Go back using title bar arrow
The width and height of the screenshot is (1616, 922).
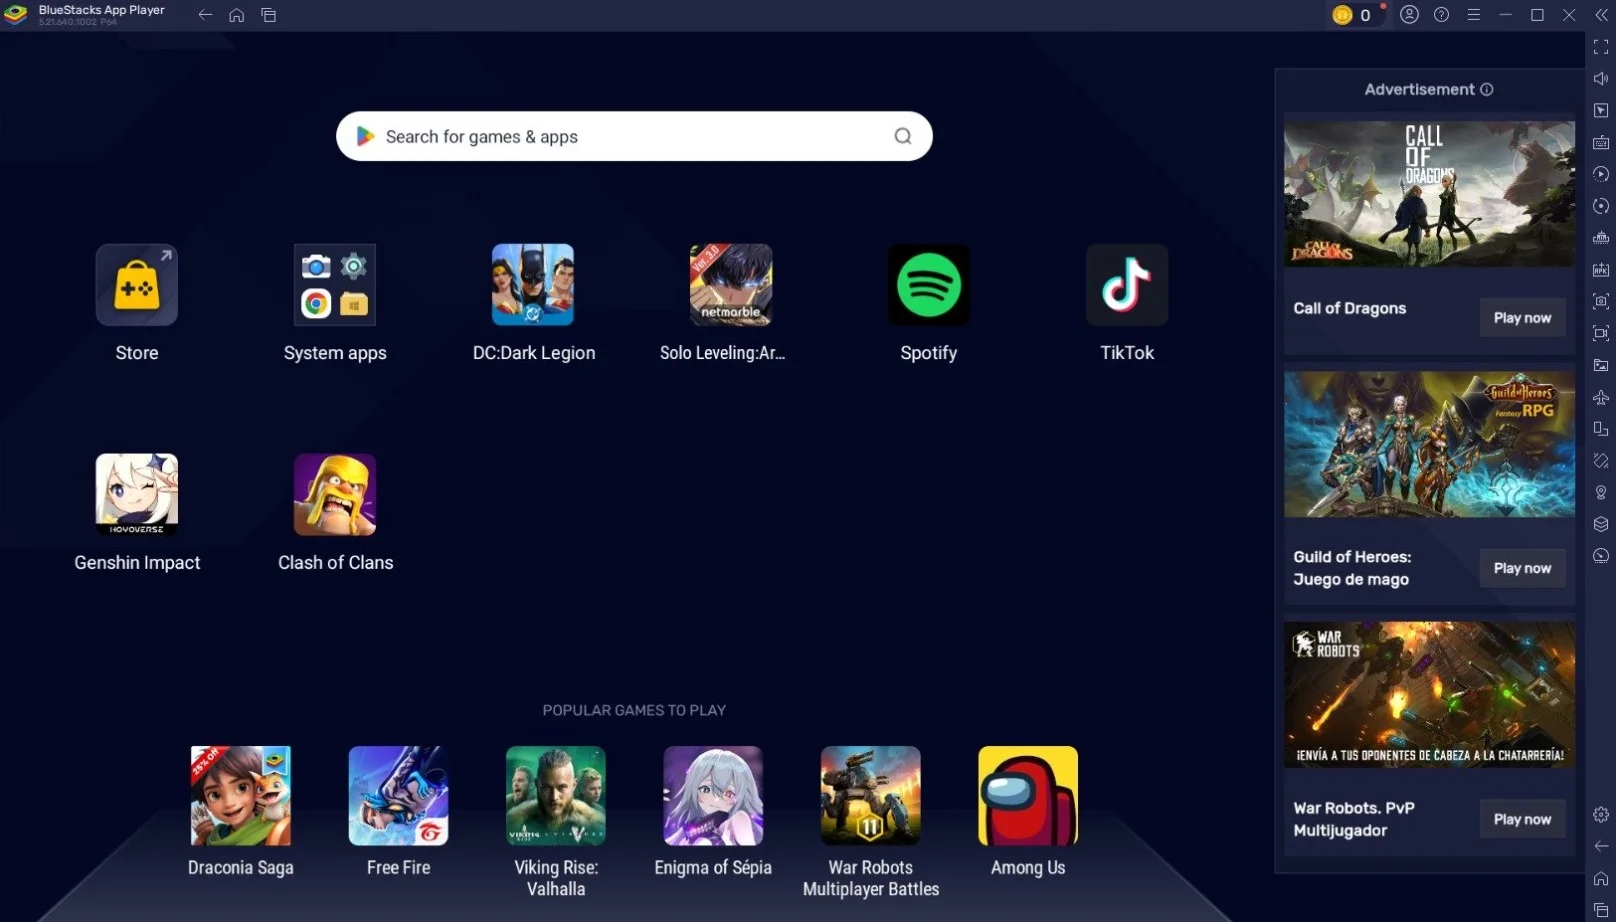click(205, 15)
